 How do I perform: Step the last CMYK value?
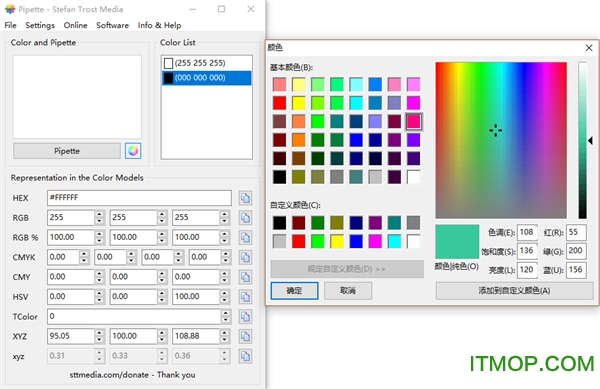pyautogui.click(x=226, y=257)
